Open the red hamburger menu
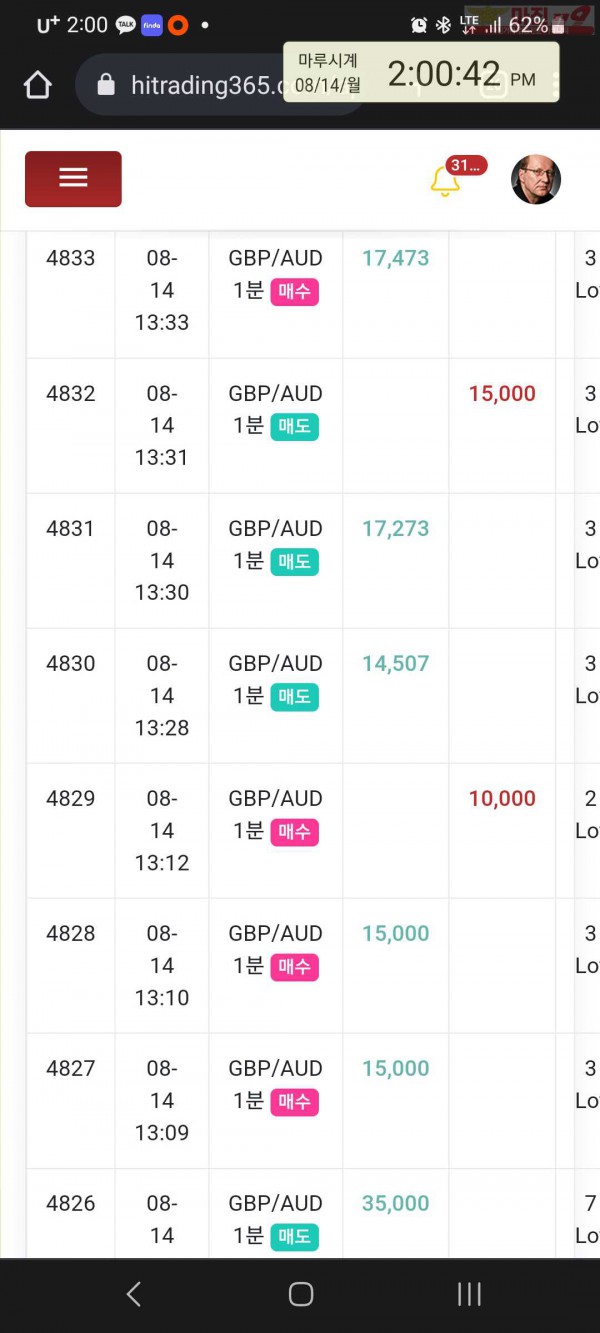The width and height of the screenshot is (600, 1333). [x=73, y=179]
